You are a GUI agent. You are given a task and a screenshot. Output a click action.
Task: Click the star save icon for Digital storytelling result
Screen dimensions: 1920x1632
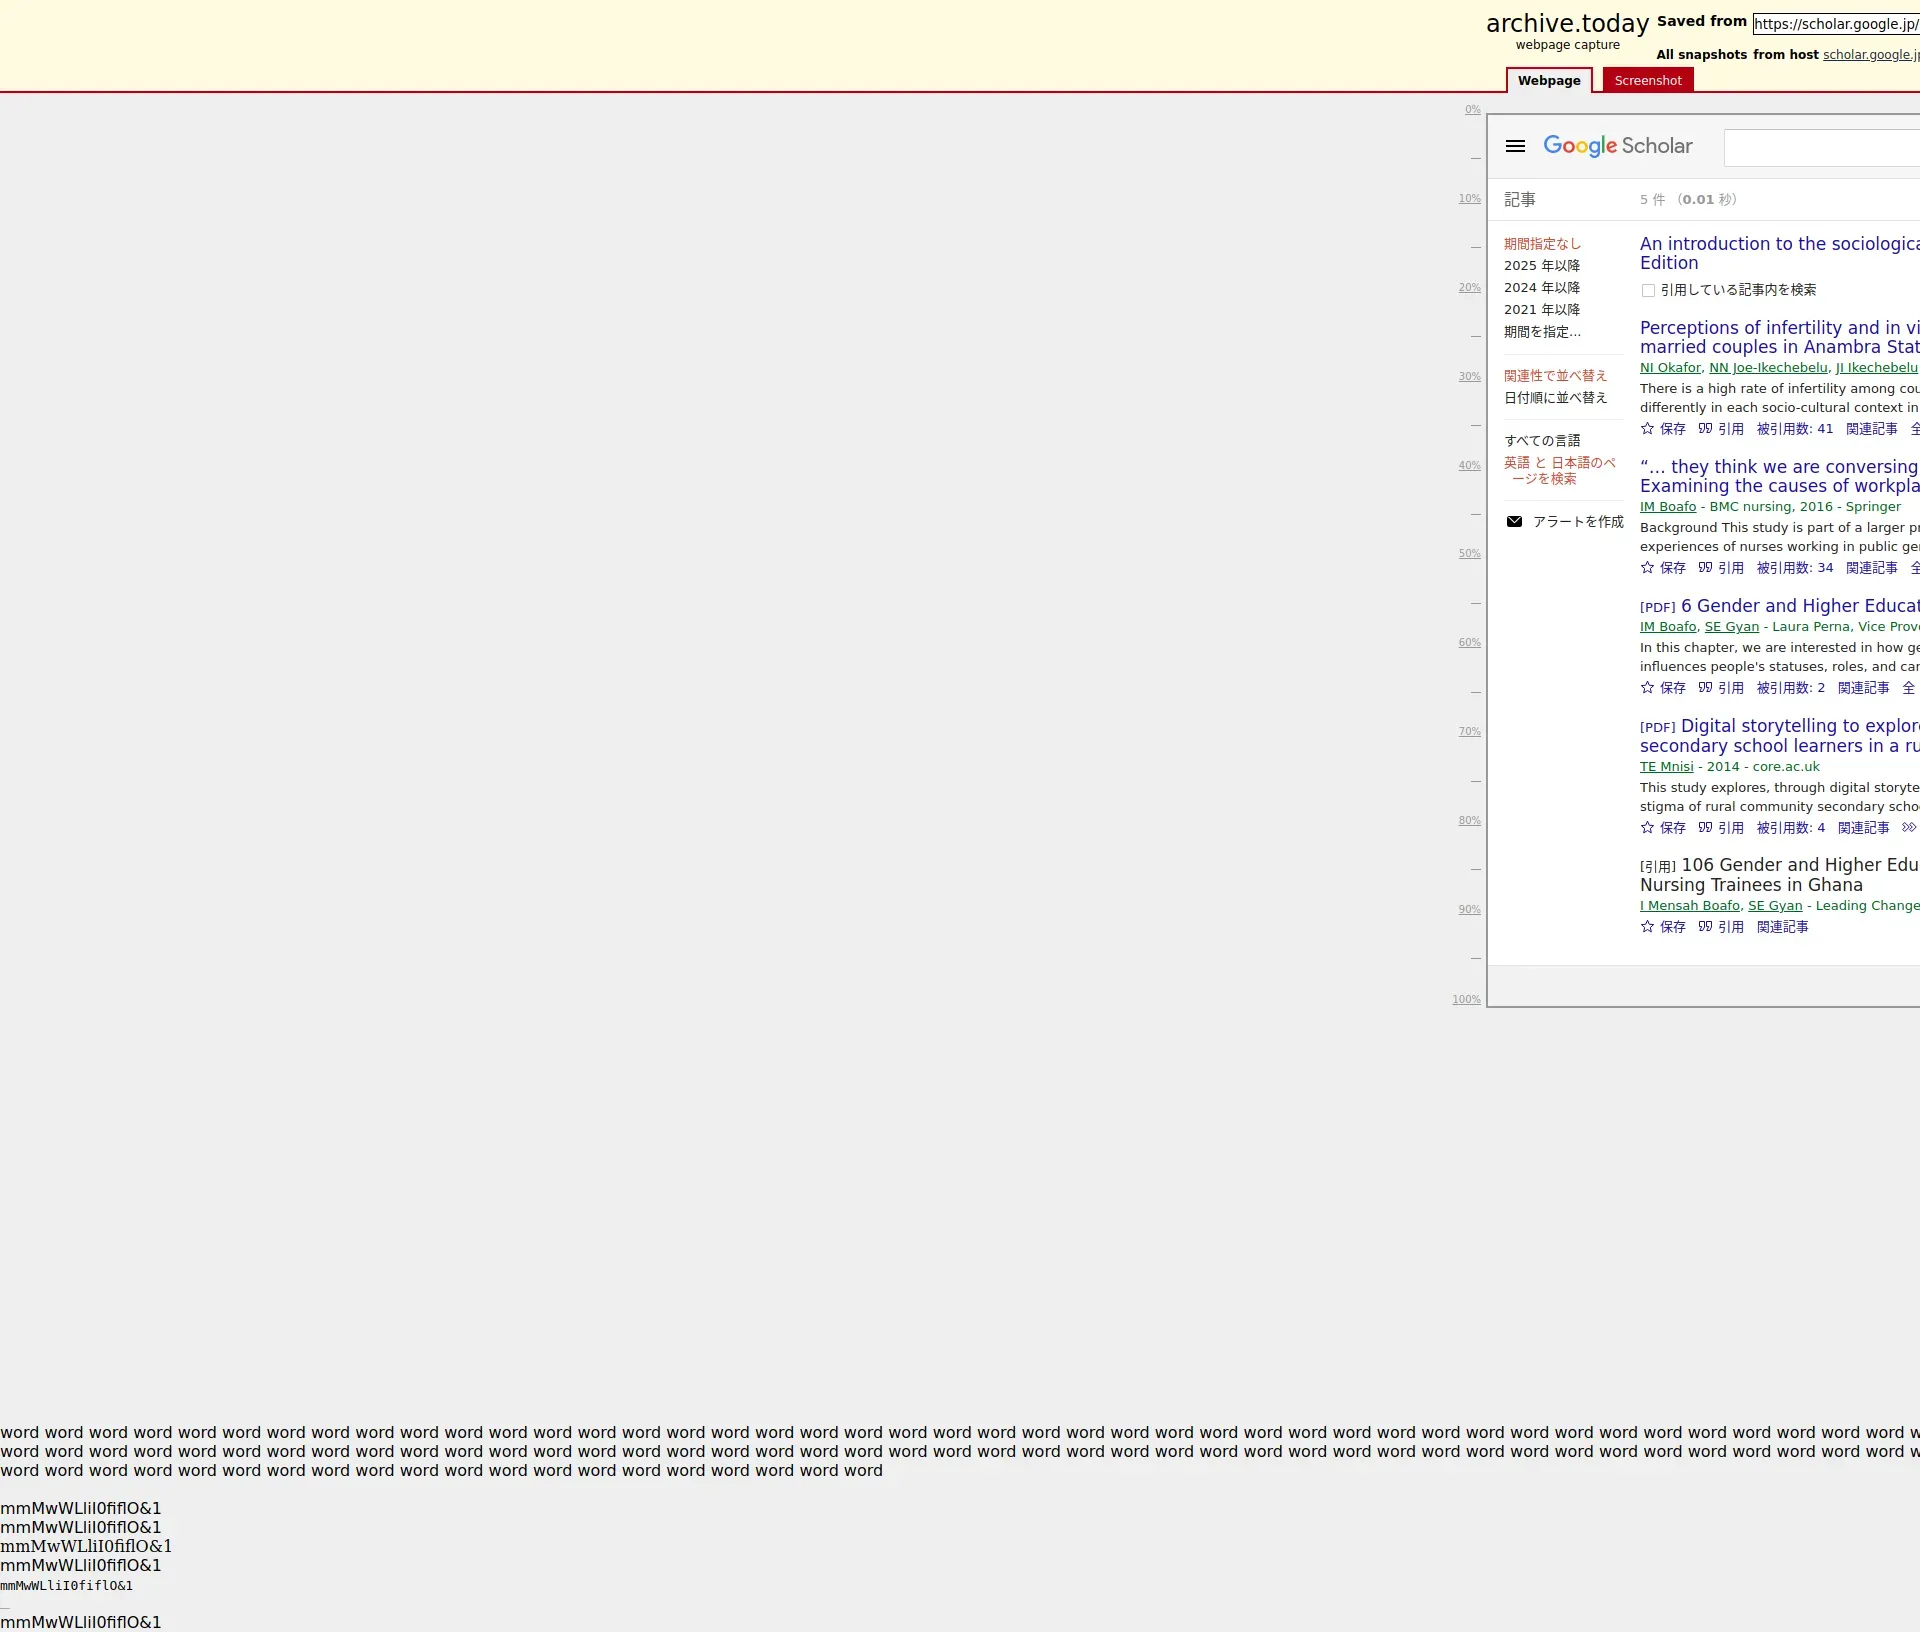coord(1647,828)
